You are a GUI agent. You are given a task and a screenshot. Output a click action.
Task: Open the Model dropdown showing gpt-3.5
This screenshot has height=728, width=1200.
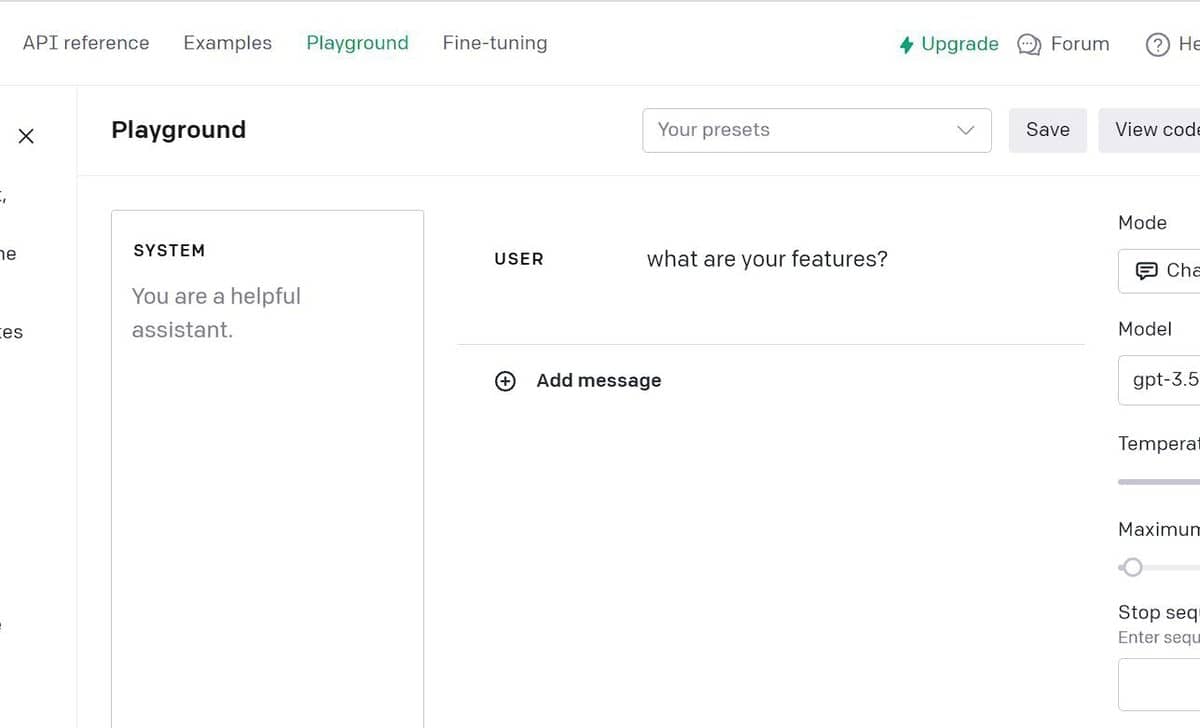(x=1160, y=380)
